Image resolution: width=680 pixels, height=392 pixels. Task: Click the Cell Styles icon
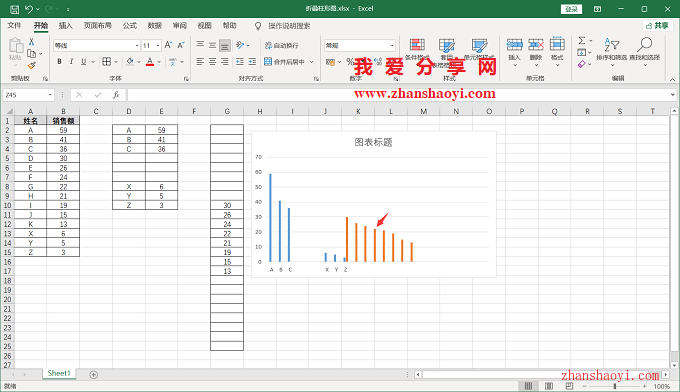coord(479,45)
